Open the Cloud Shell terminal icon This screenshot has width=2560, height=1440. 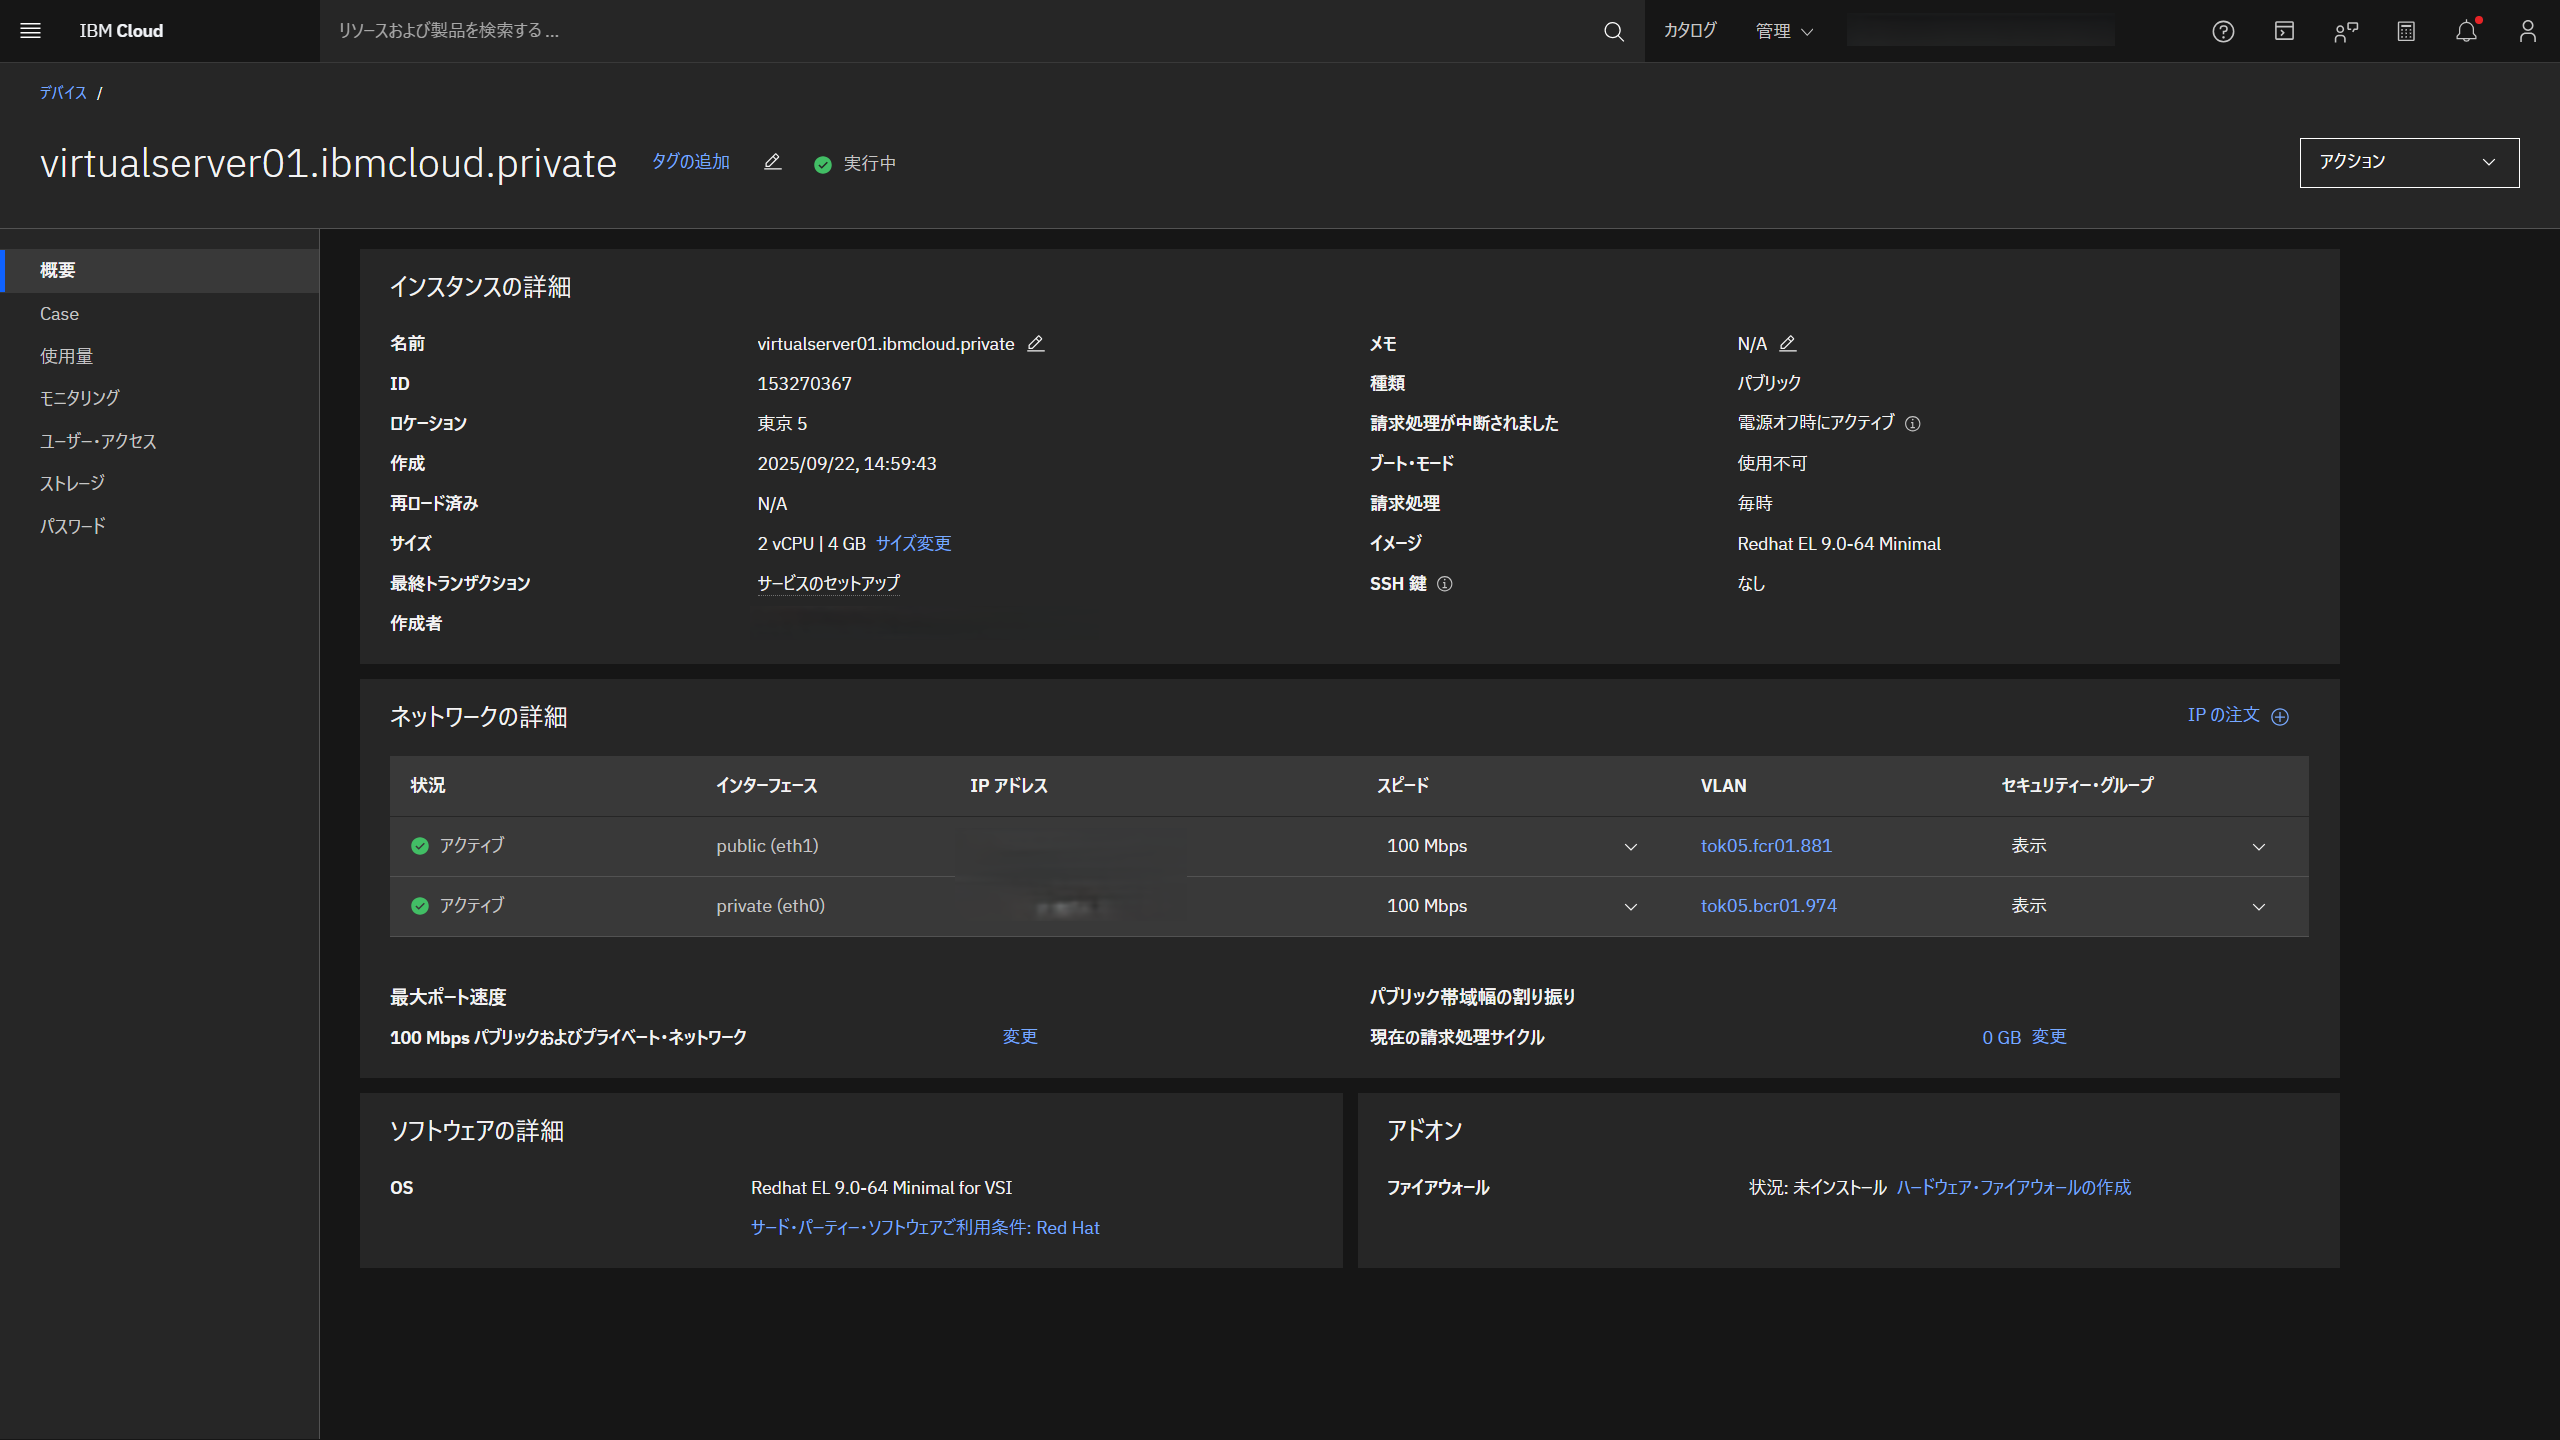coord(2283,31)
